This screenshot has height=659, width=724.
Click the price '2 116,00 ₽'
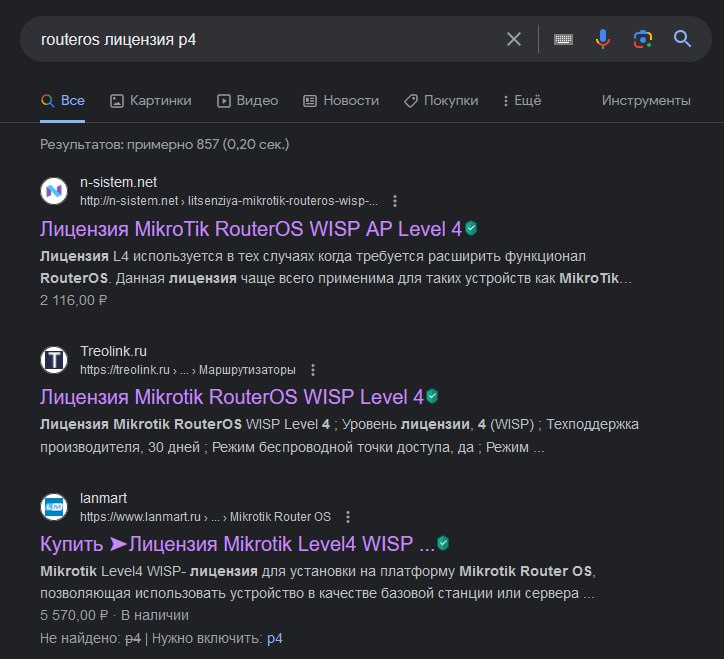point(74,301)
